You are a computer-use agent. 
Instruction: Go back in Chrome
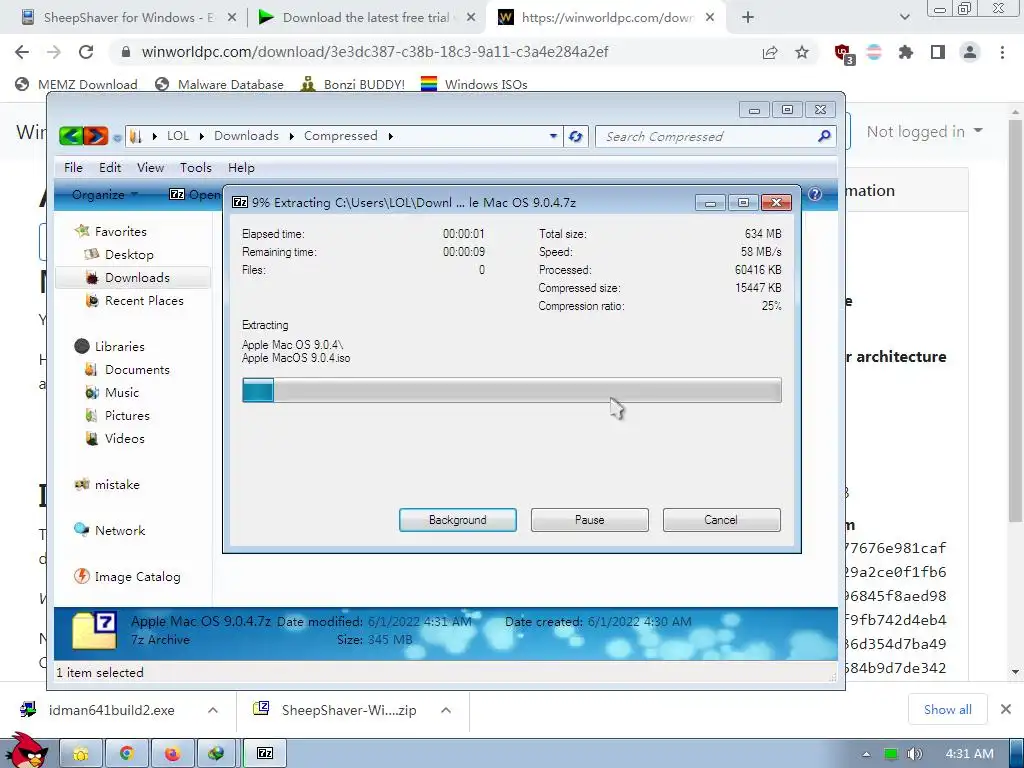(x=22, y=52)
